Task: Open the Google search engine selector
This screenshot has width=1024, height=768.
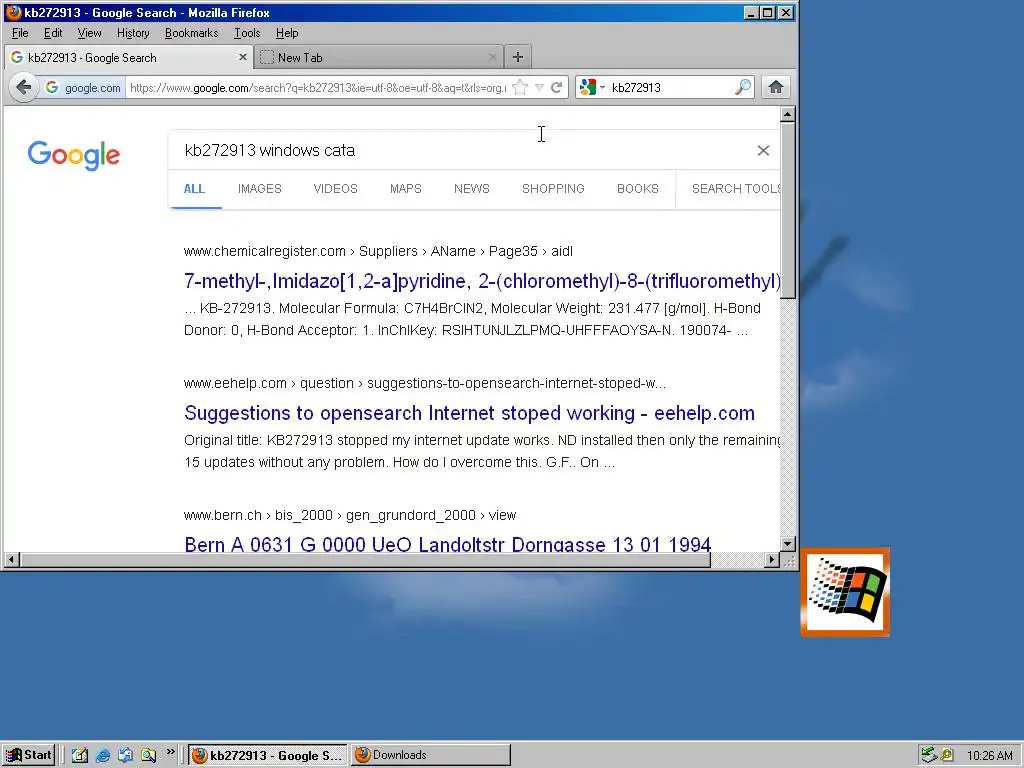Action: 592,88
